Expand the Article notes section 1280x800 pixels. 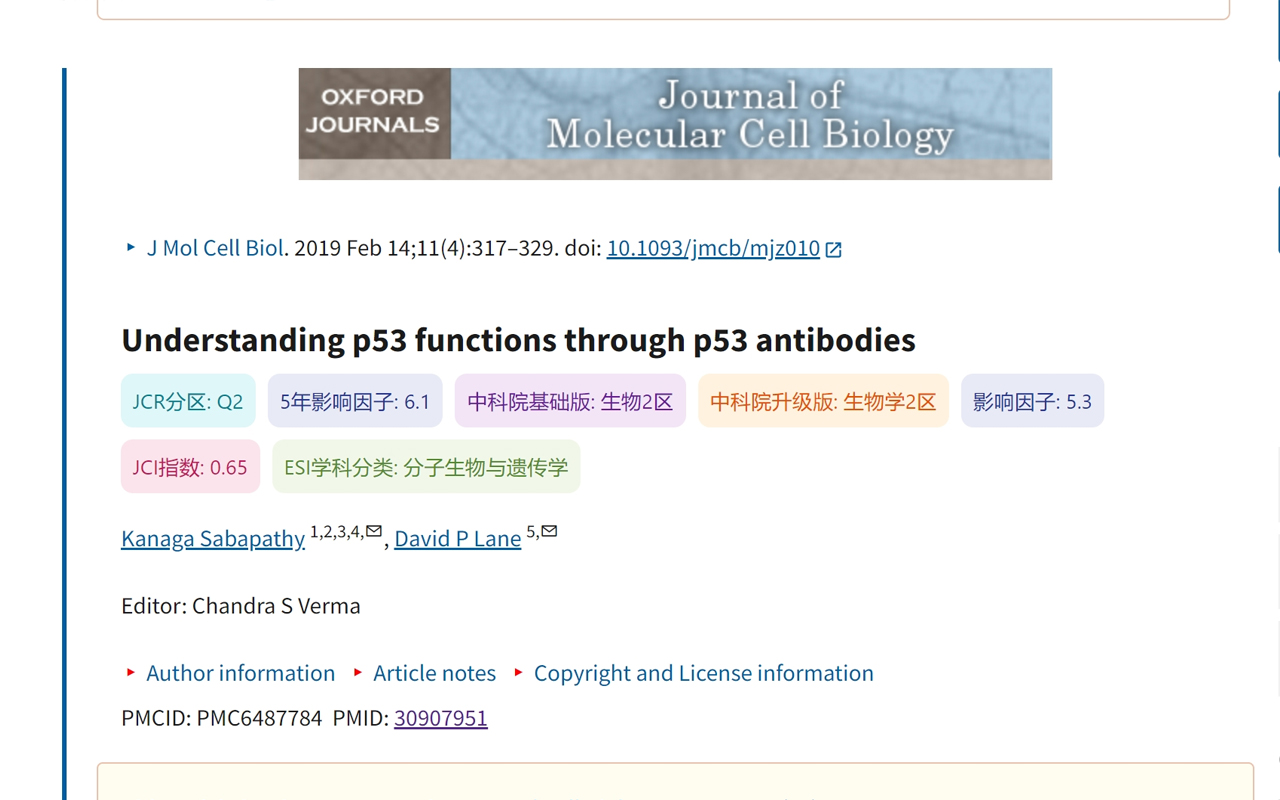pos(434,673)
